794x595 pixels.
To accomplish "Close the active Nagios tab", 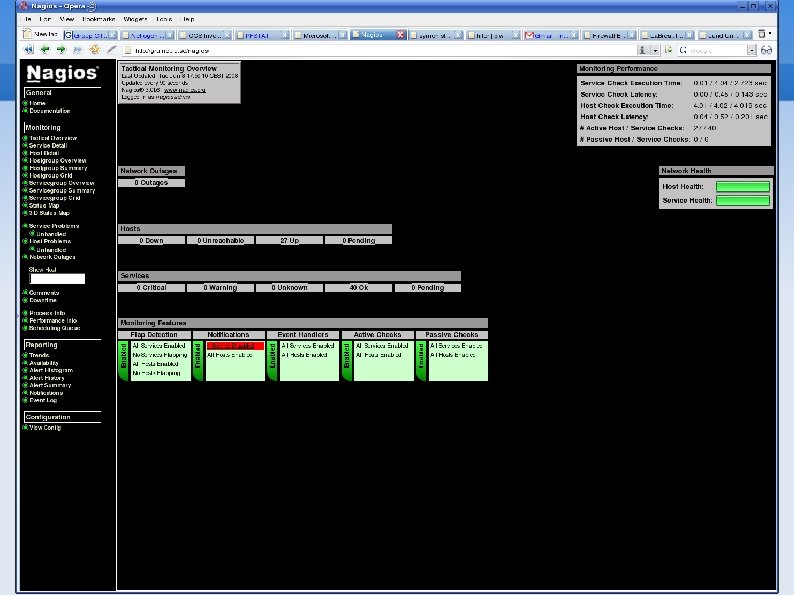I will click(401, 34).
